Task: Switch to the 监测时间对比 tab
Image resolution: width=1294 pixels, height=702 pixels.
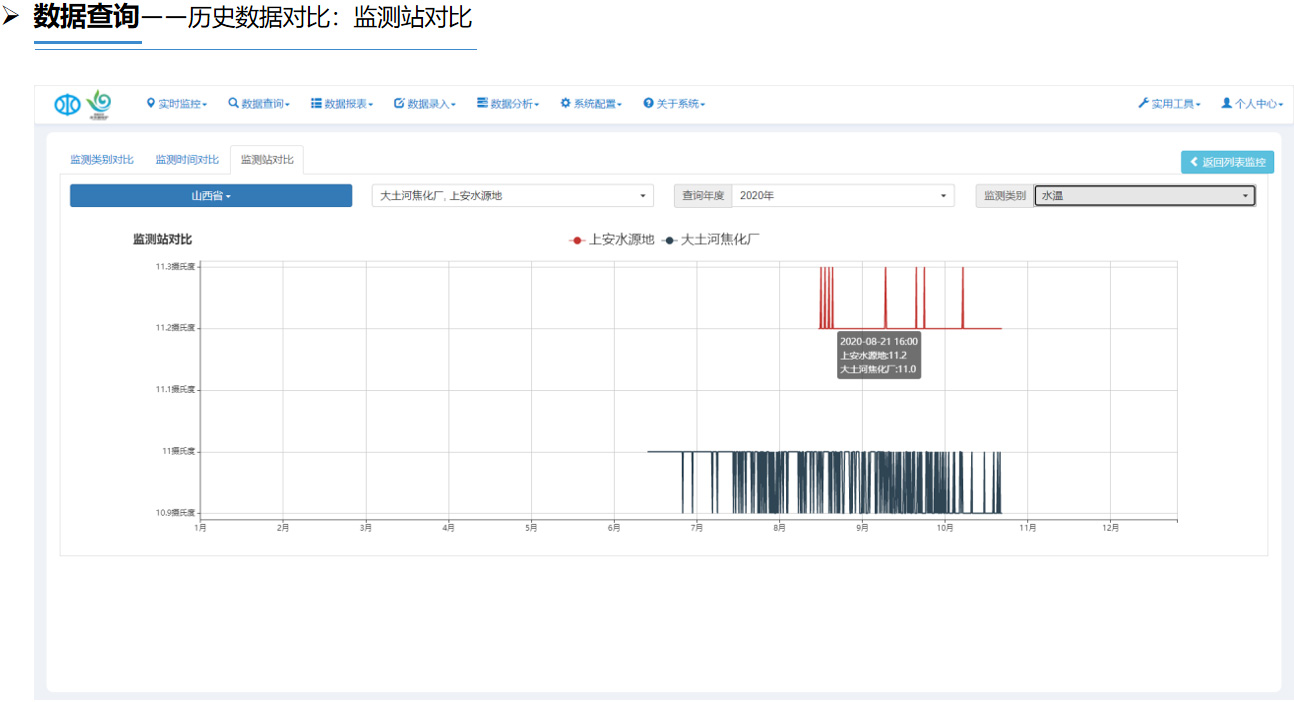Action: coord(187,160)
